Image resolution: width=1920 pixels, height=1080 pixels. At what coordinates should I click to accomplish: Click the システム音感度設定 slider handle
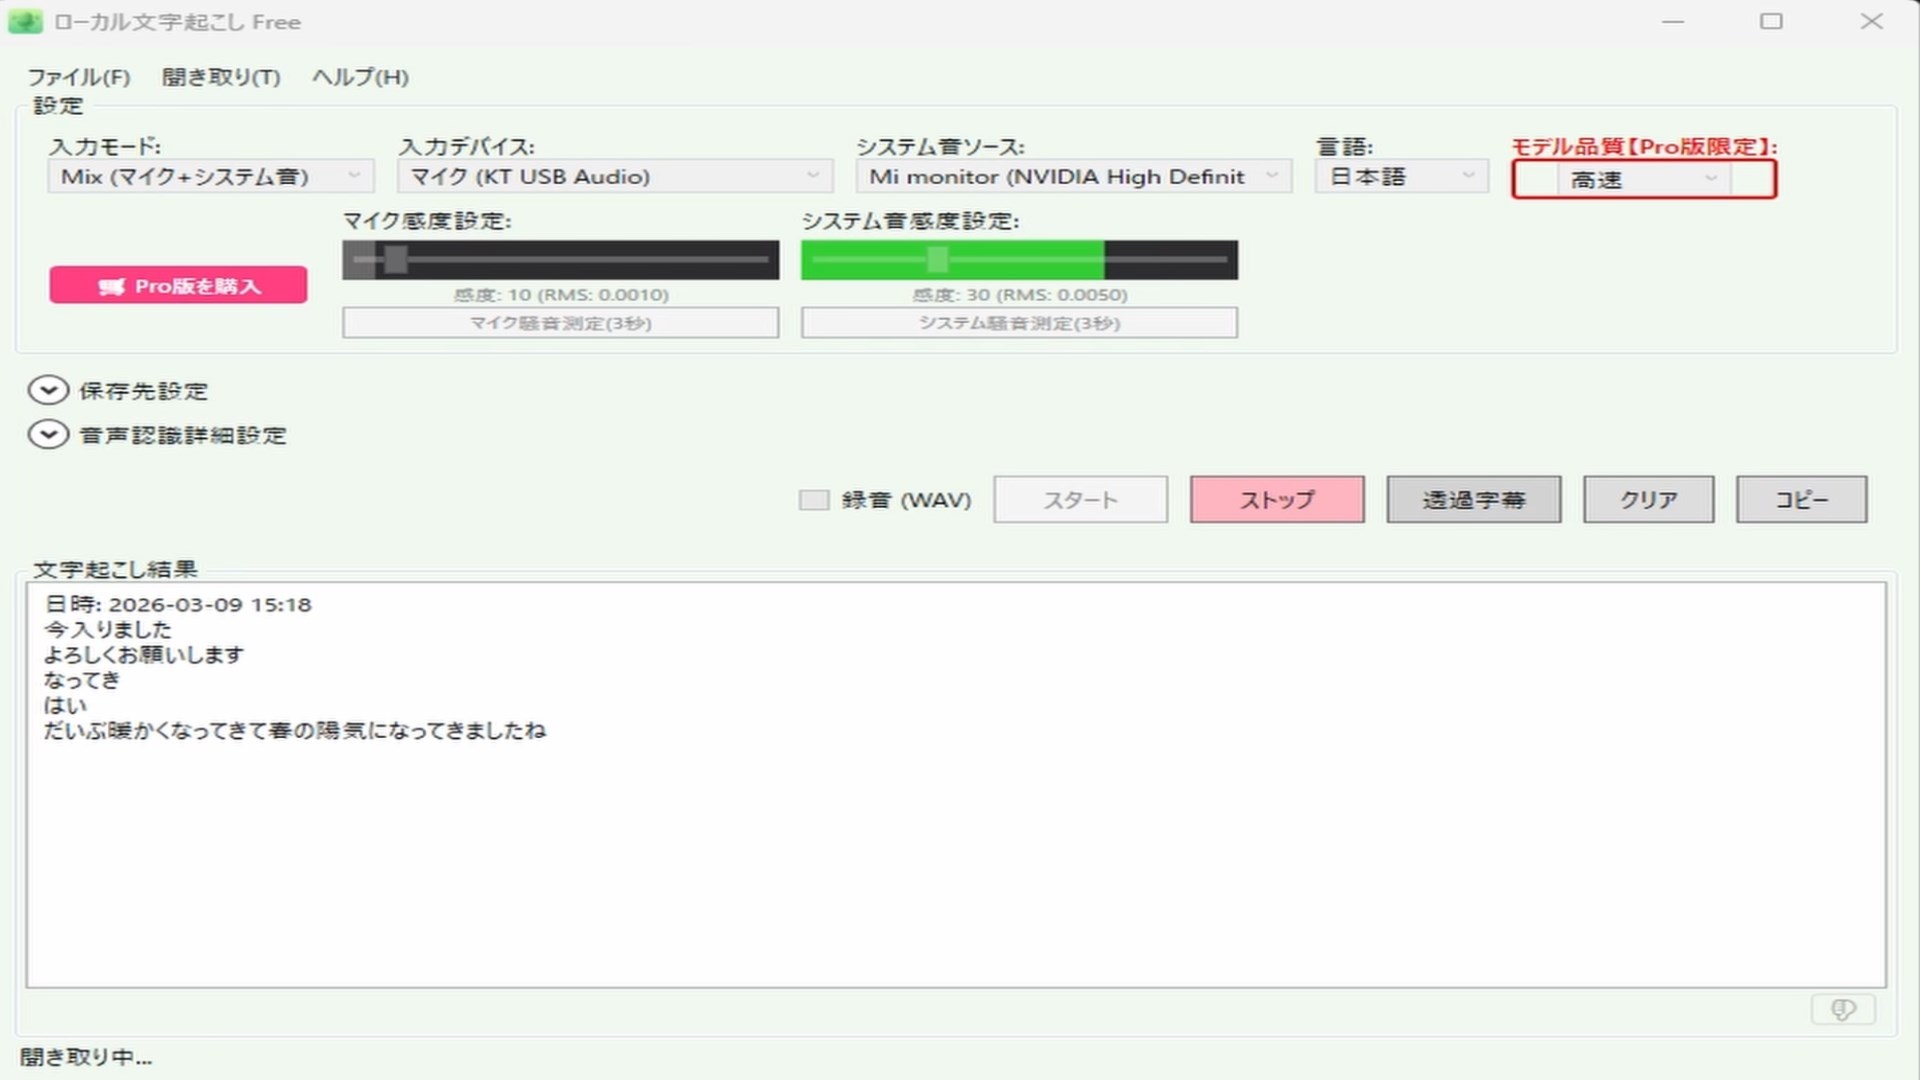point(937,260)
